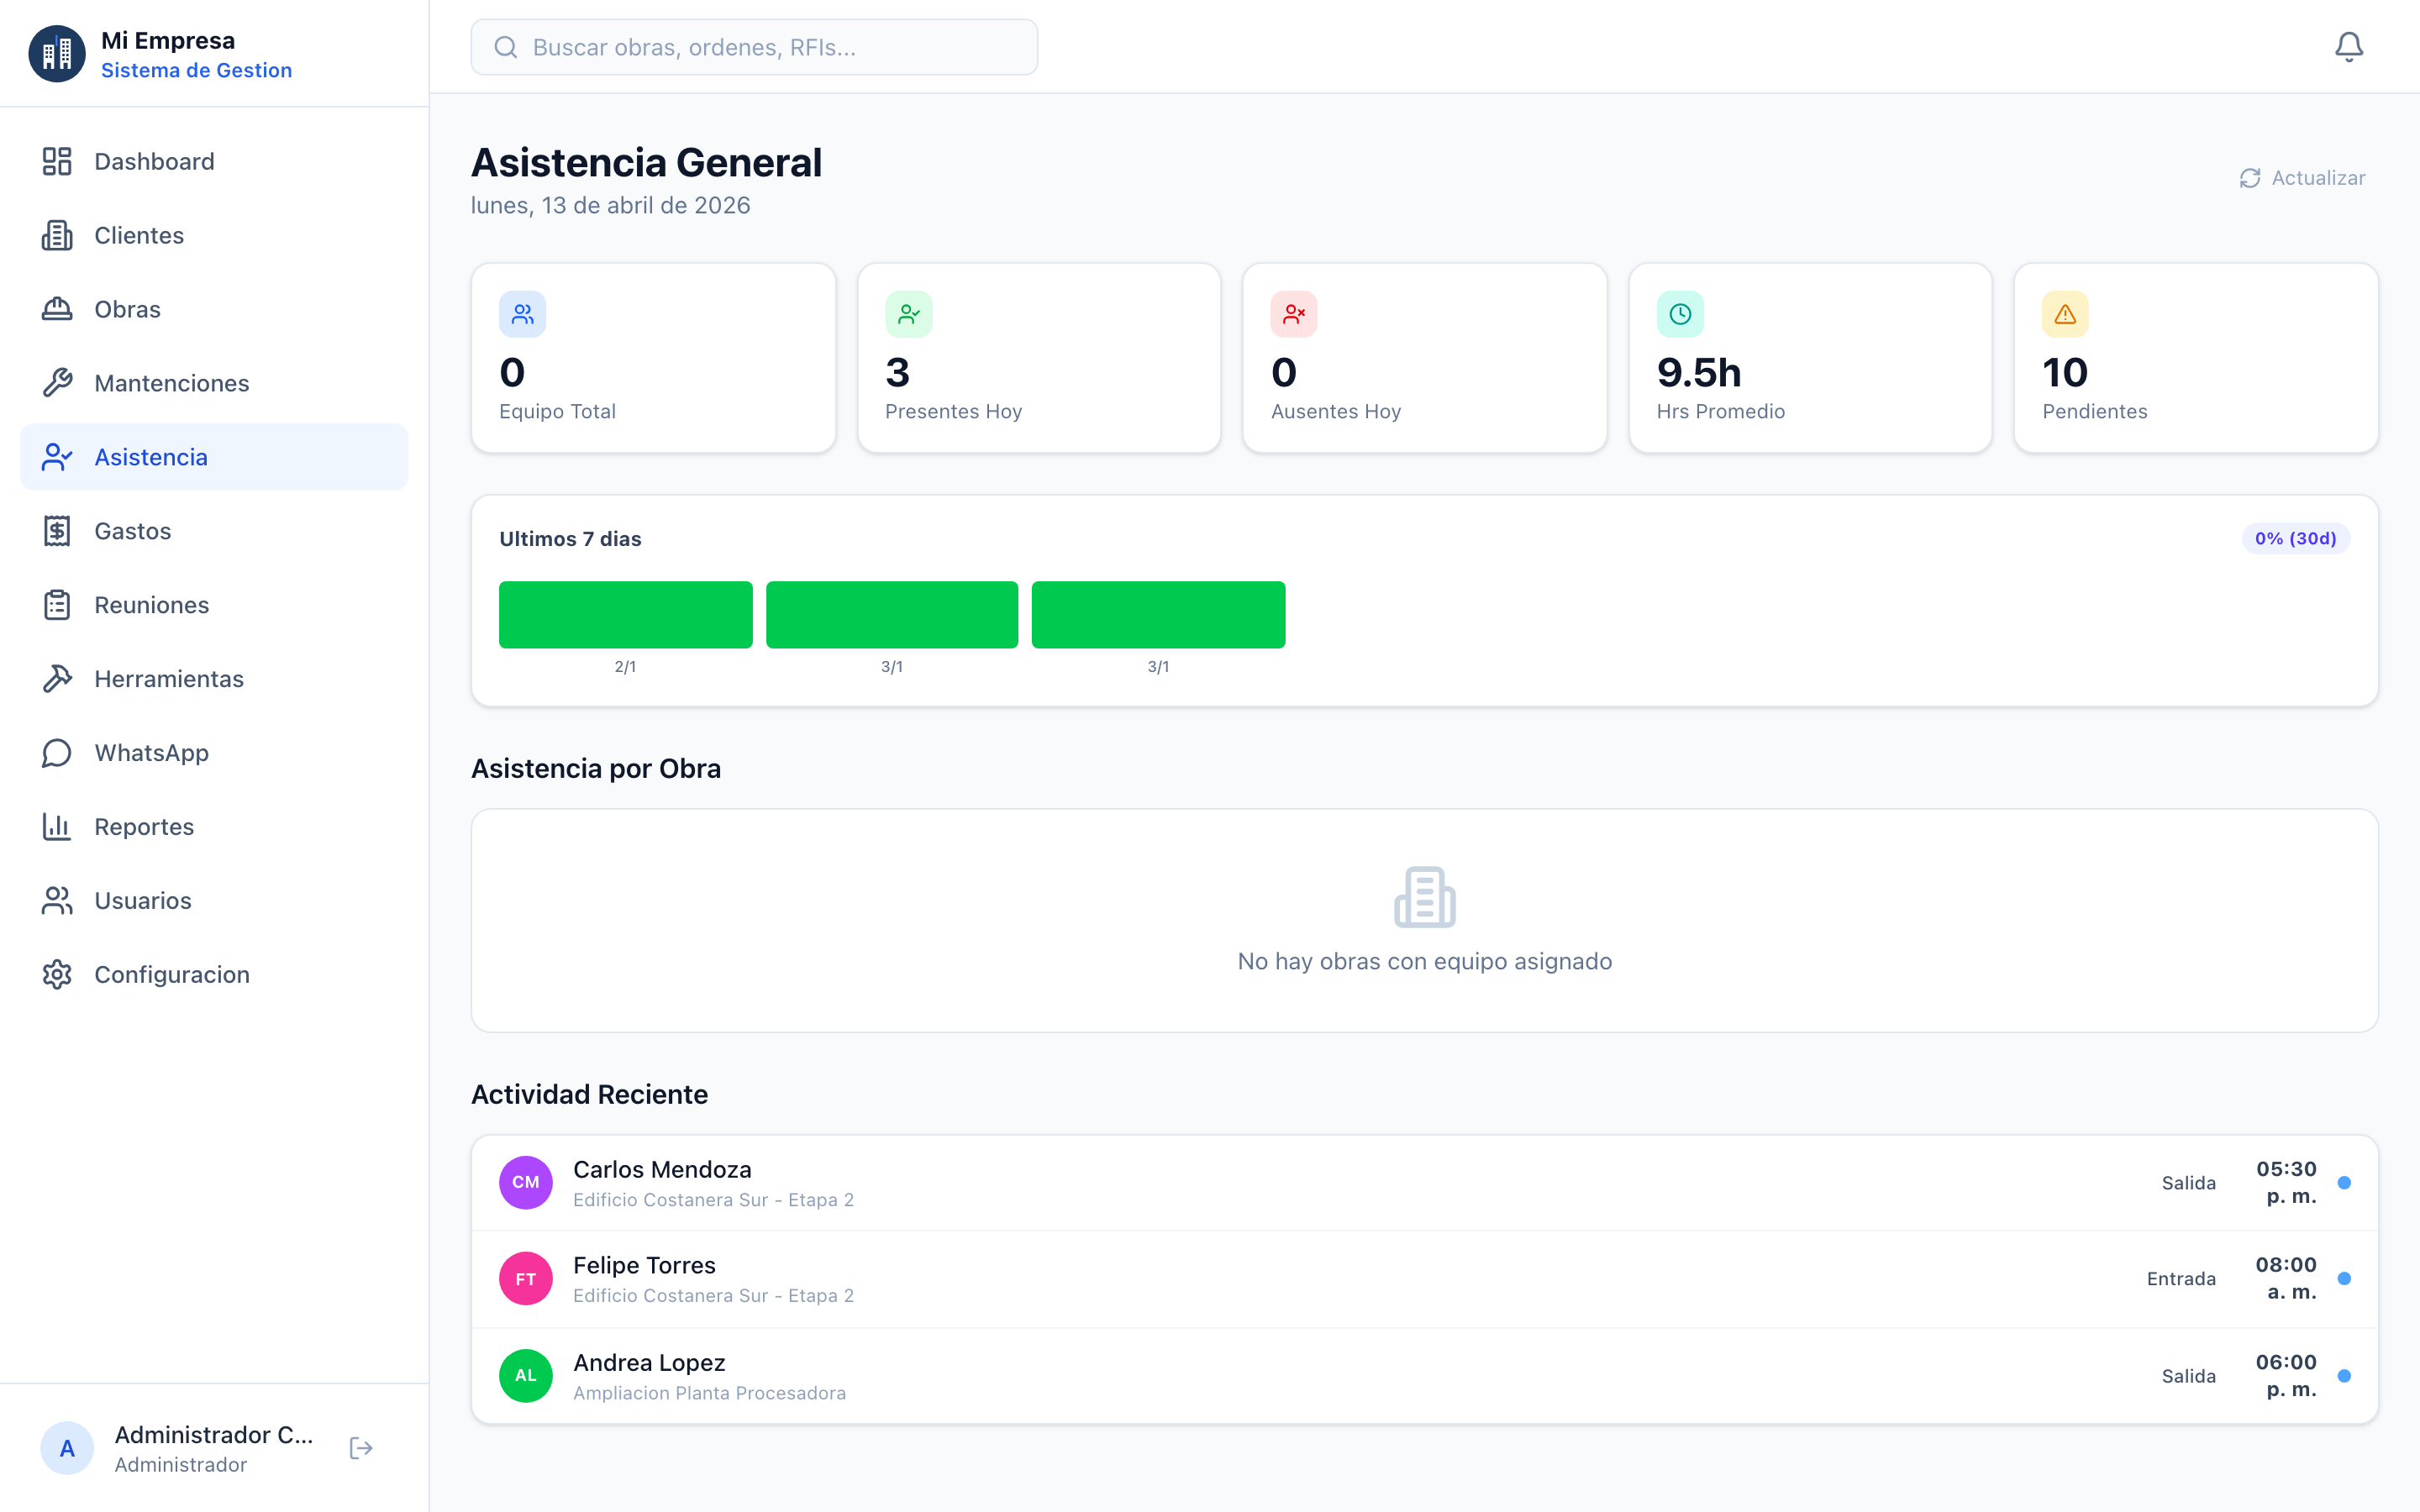Select the Herramientas hammer icon
The width and height of the screenshot is (2420, 1512).
click(56, 678)
